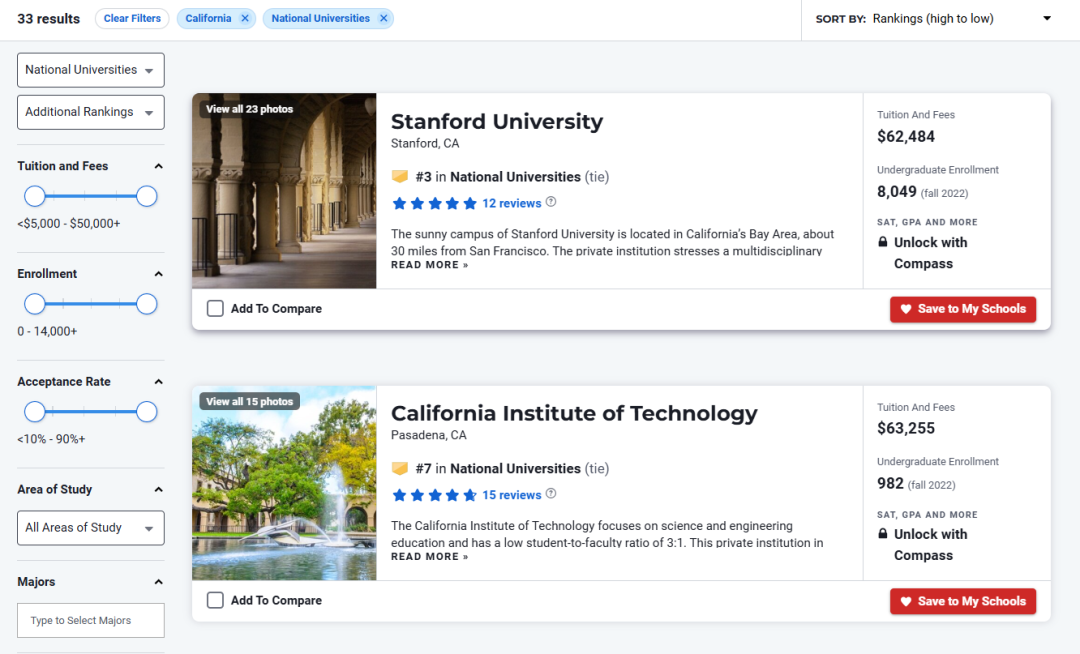Click the Tuition and Fees maximum slider handle
The width and height of the screenshot is (1080, 654).
point(146,196)
